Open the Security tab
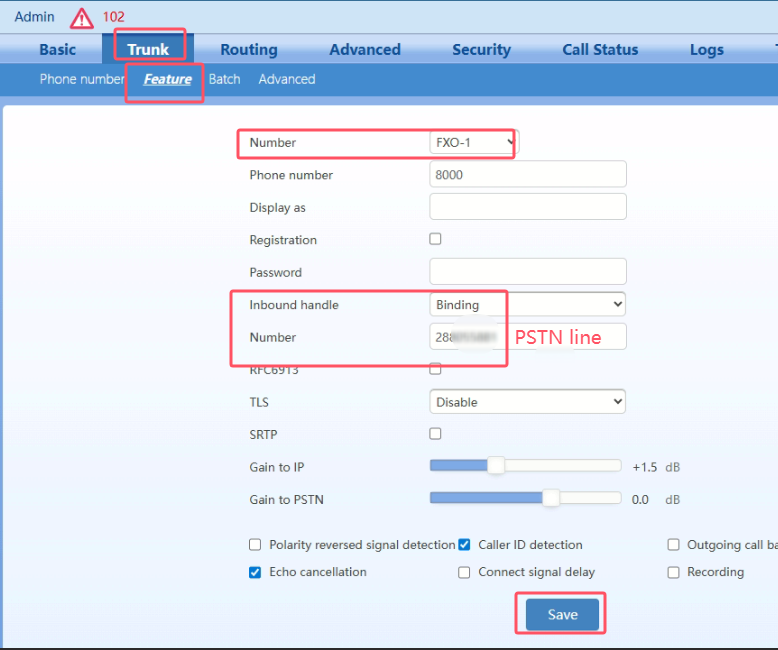This screenshot has height=650, width=778. 481,49
